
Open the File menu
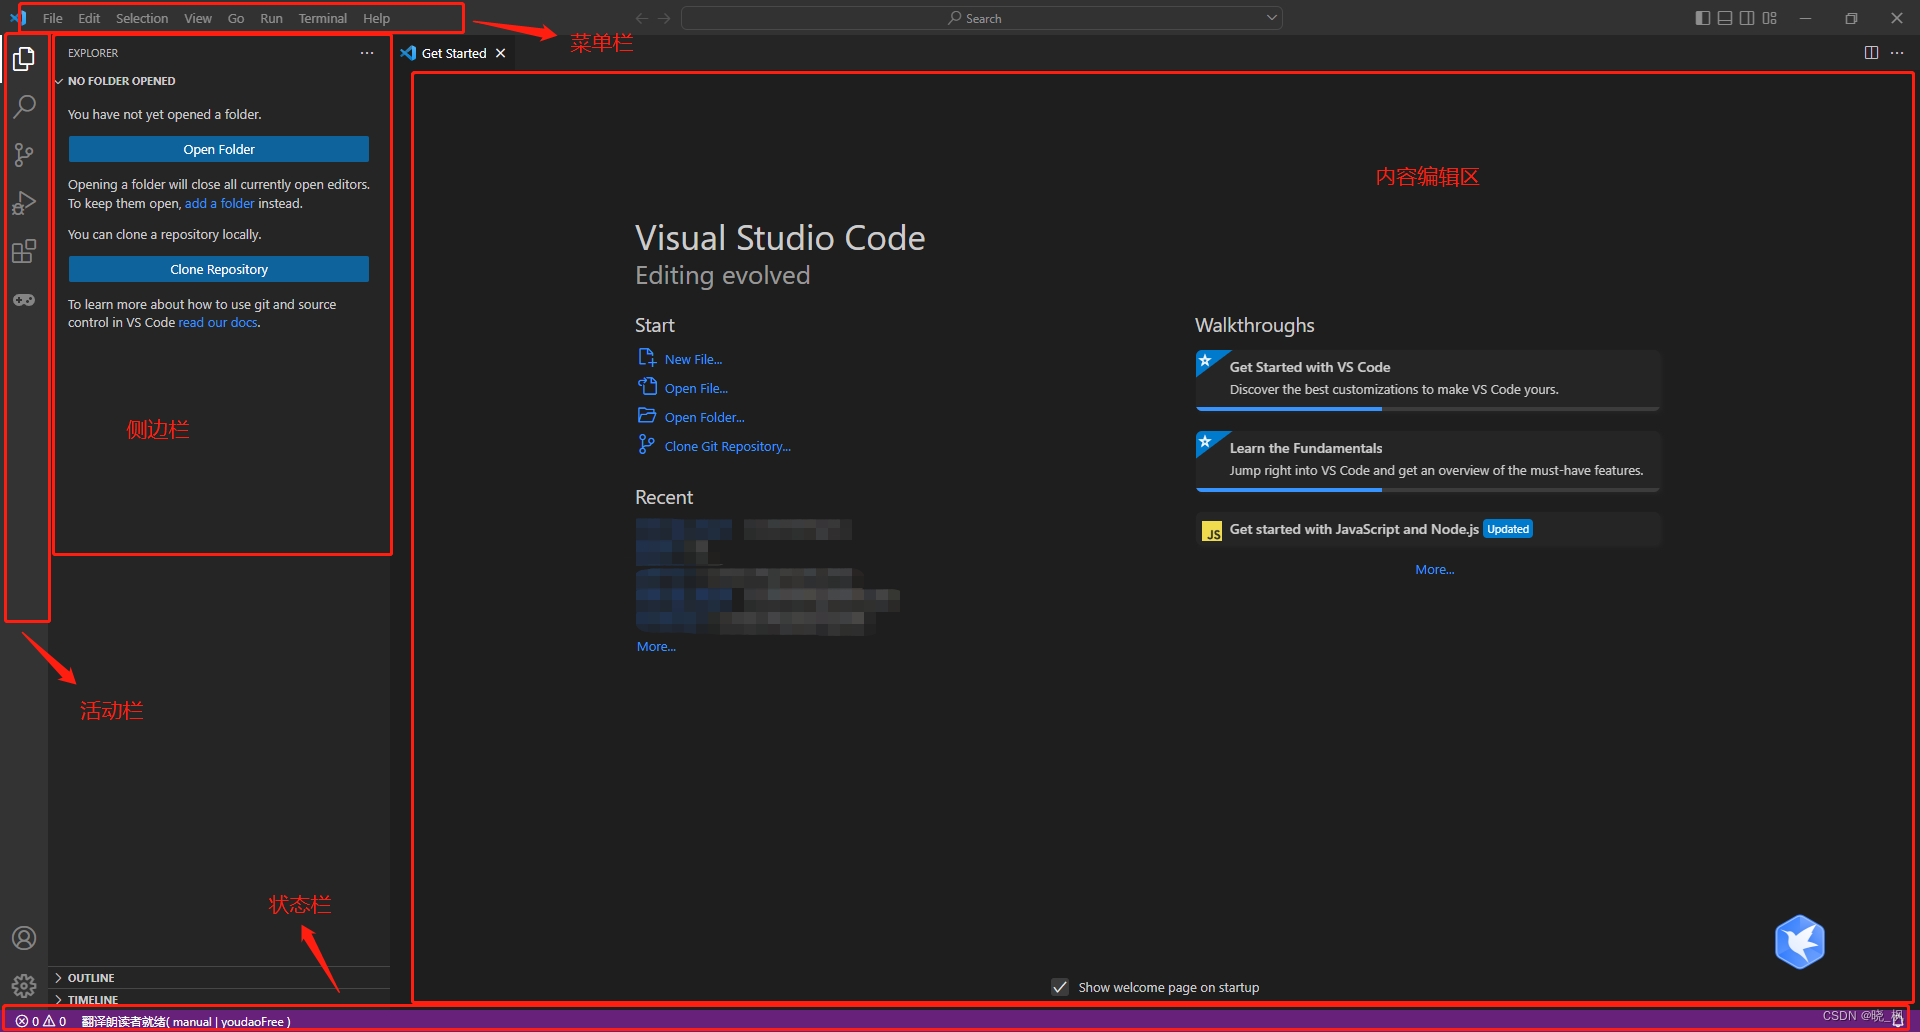(53, 18)
